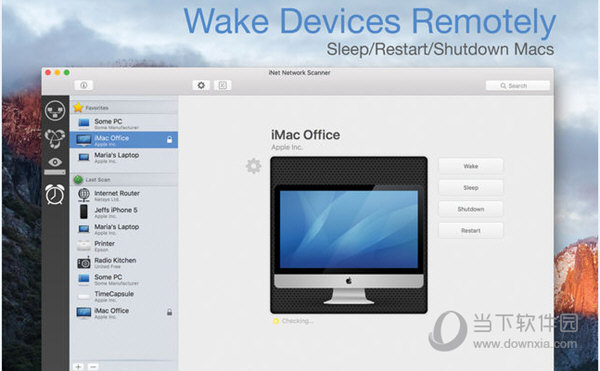The image size is (600, 371).
Task: Select Some PC in Last Scan
Action: point(124,279)
